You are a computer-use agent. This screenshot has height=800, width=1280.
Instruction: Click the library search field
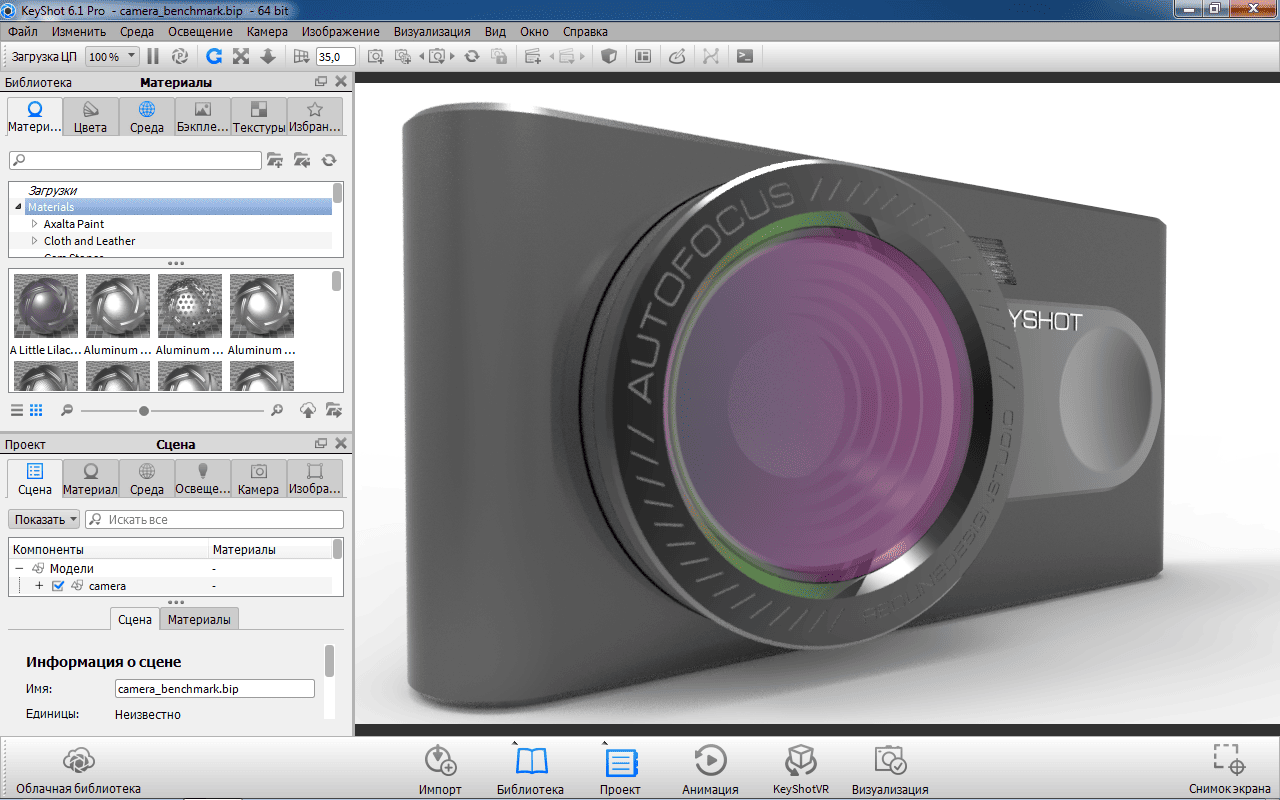click(135, 160)
